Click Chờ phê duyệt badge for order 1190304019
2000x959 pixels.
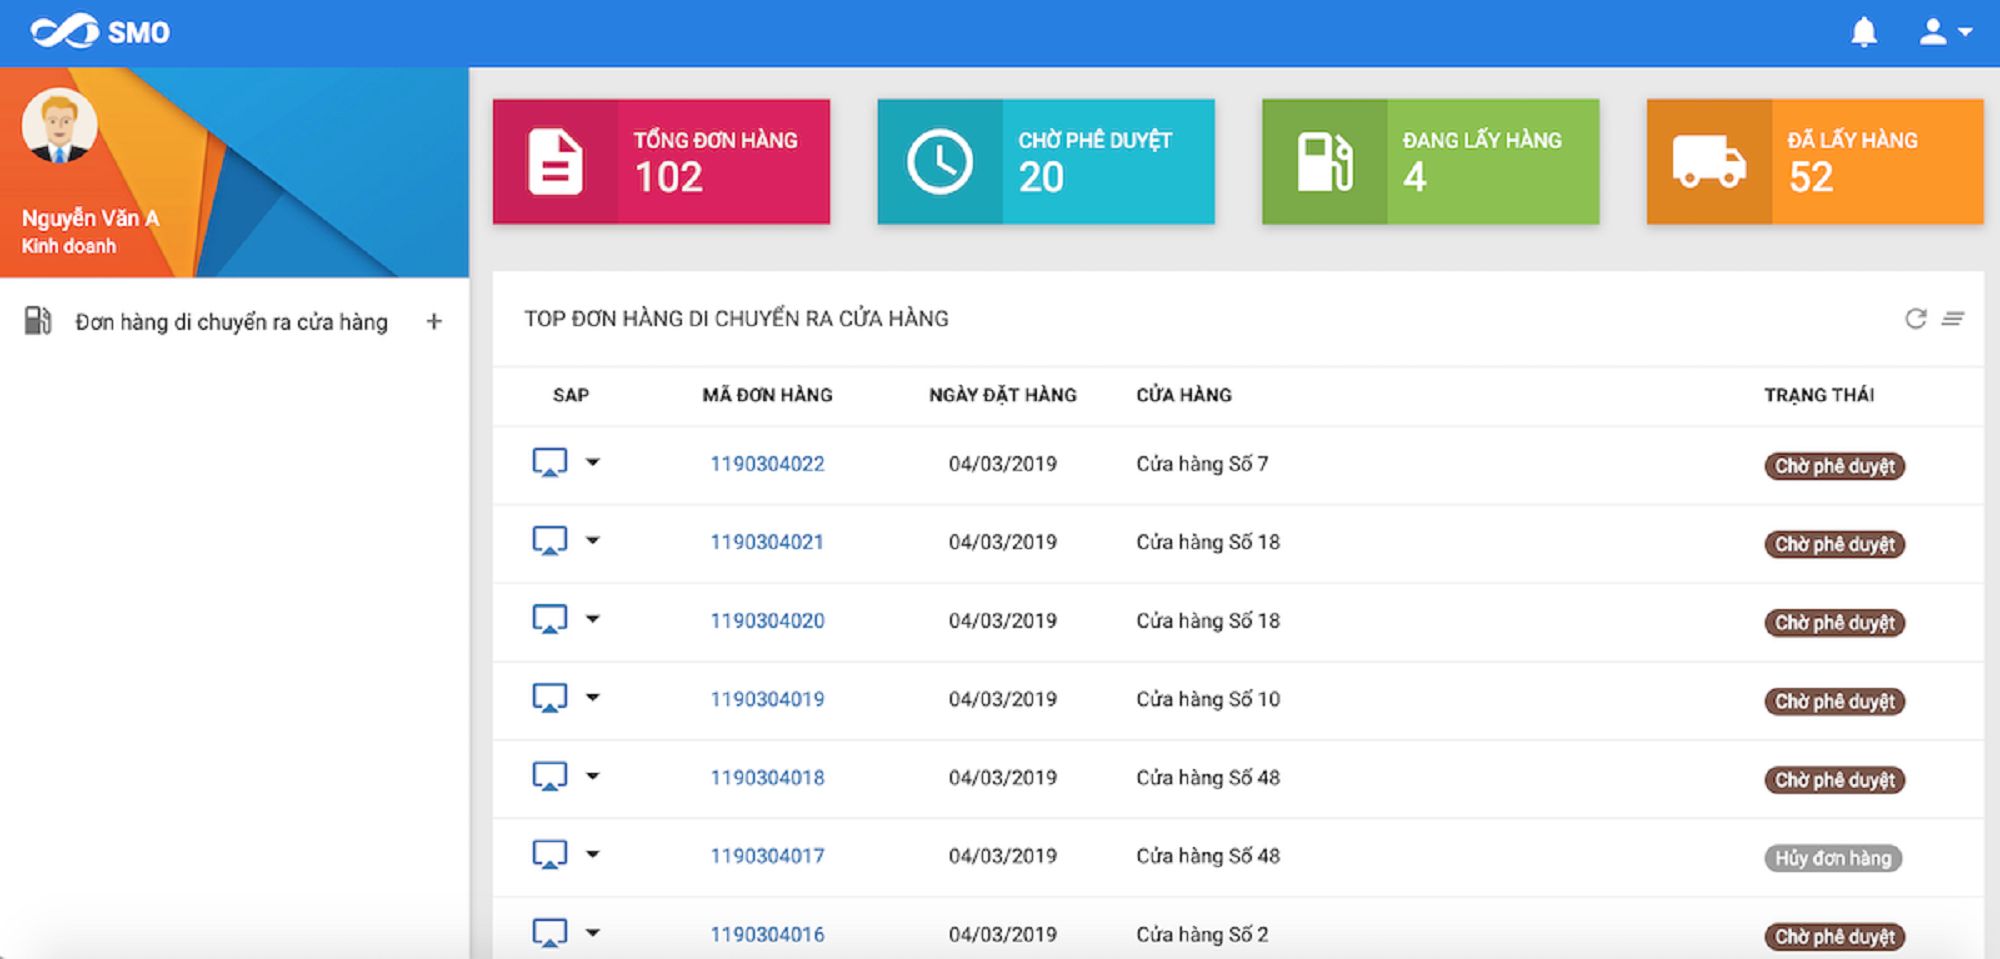(1835, 701)
